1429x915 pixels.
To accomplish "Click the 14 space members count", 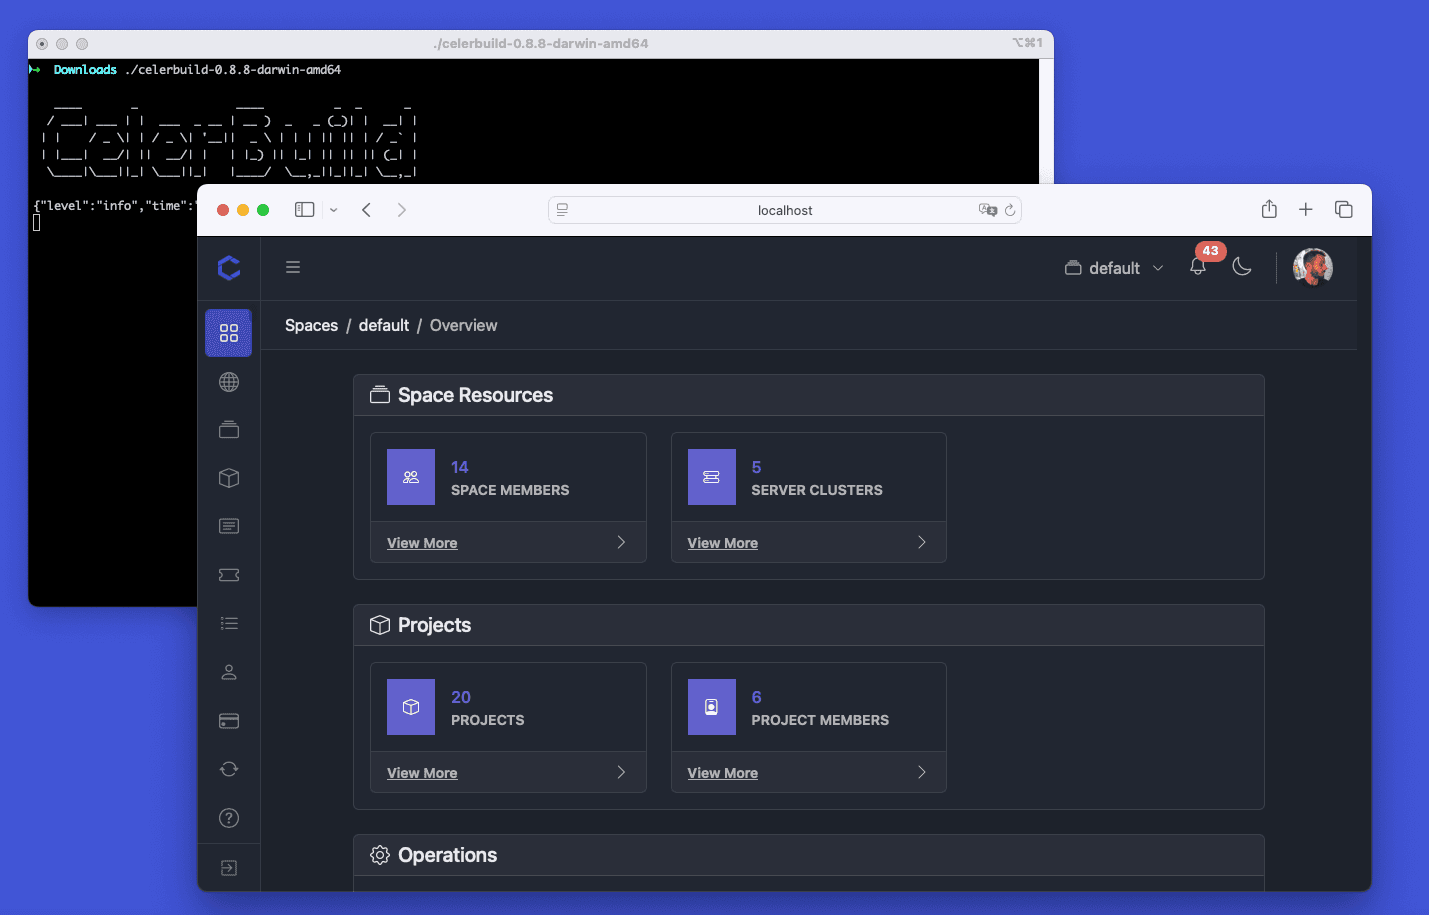I will tap(460, 467).
